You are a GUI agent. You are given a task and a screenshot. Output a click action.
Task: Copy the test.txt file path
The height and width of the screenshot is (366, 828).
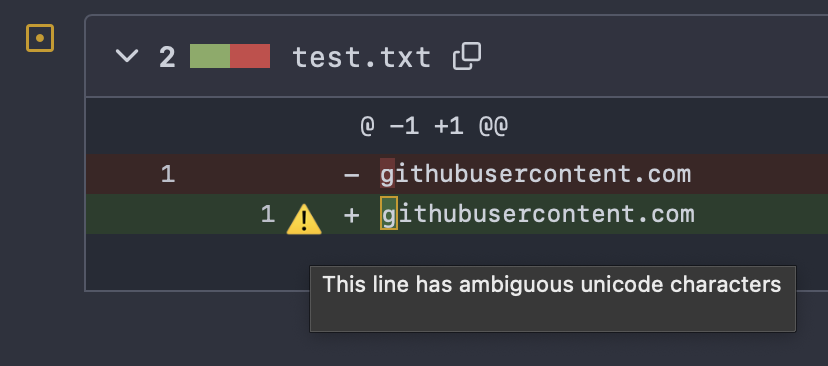(467, 56)
